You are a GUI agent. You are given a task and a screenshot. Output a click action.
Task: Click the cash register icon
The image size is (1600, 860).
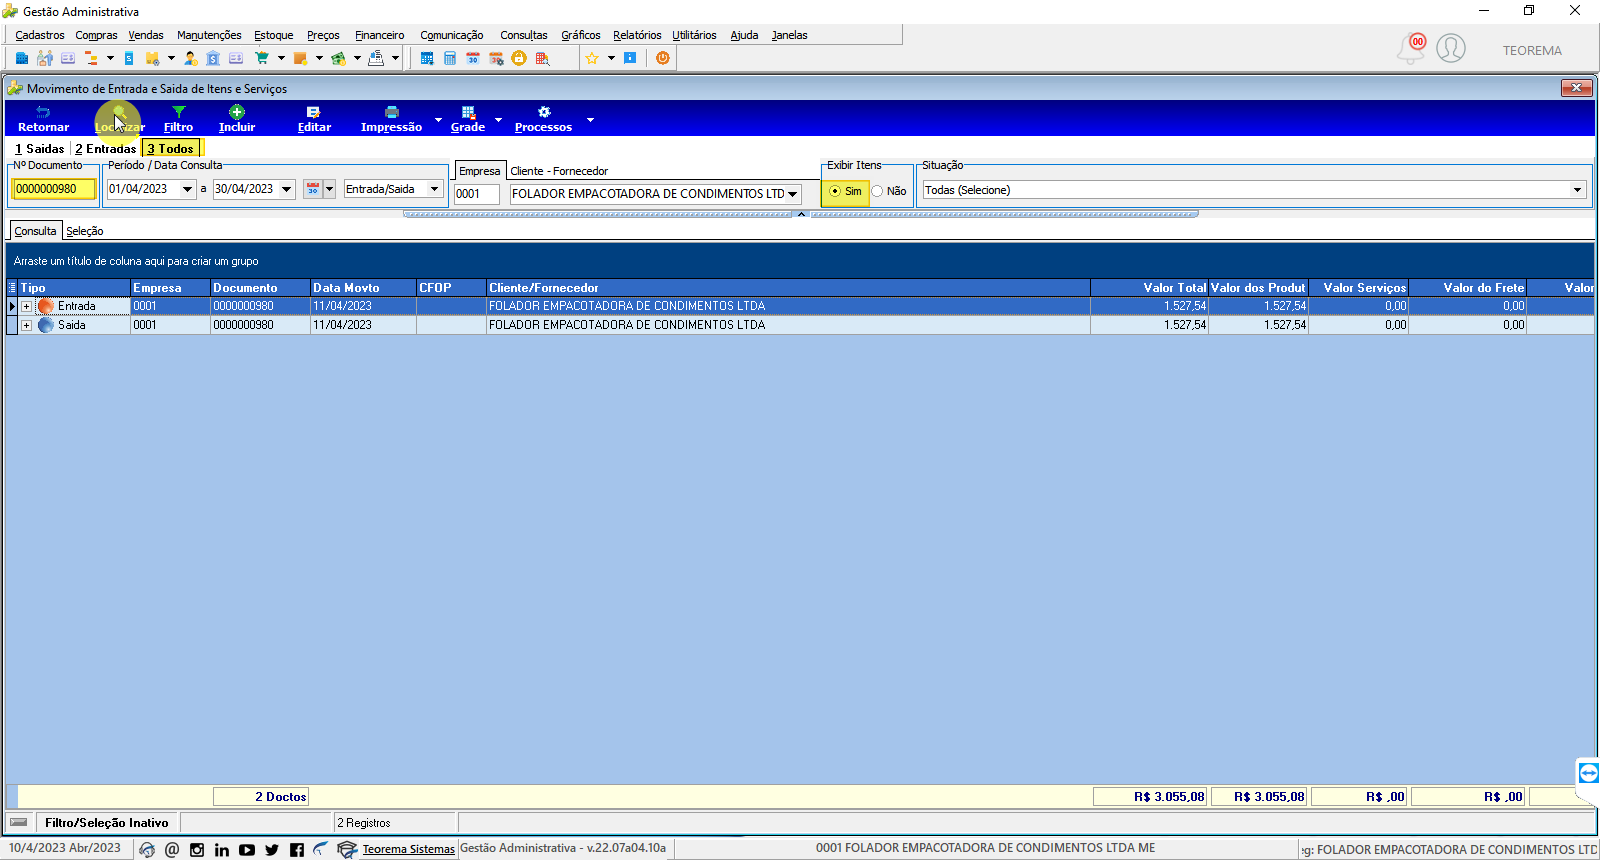point(376,58)
